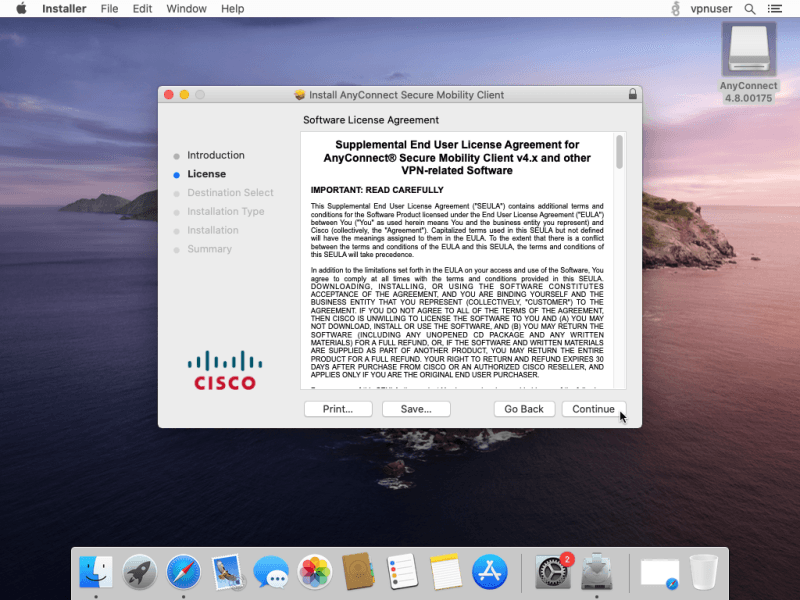
Task: Launch Safari from the Dock
Action: pos(184,573)
